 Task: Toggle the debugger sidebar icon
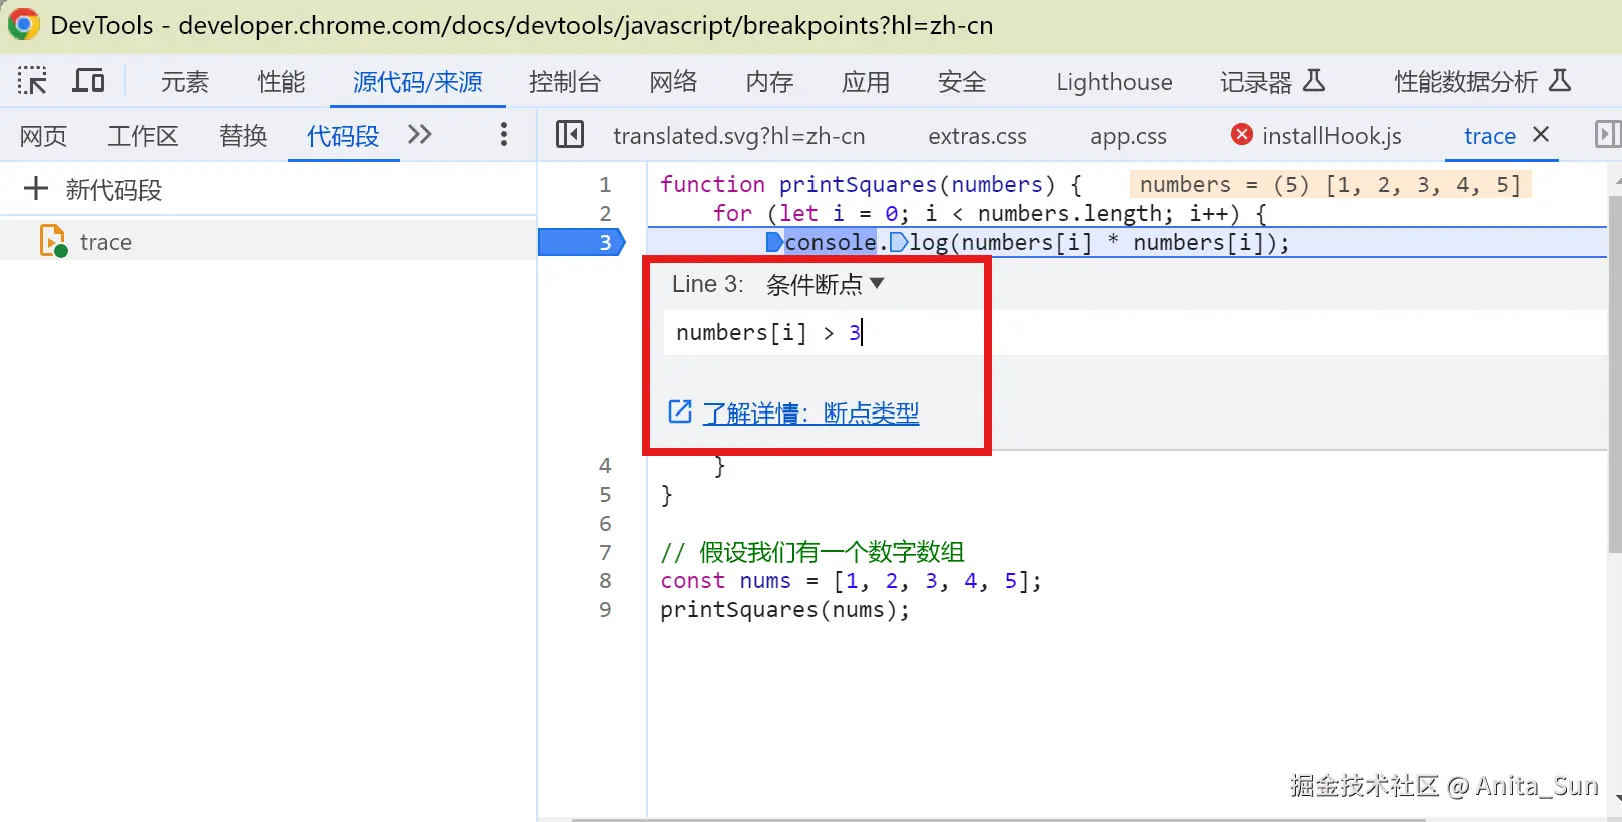1607,134
